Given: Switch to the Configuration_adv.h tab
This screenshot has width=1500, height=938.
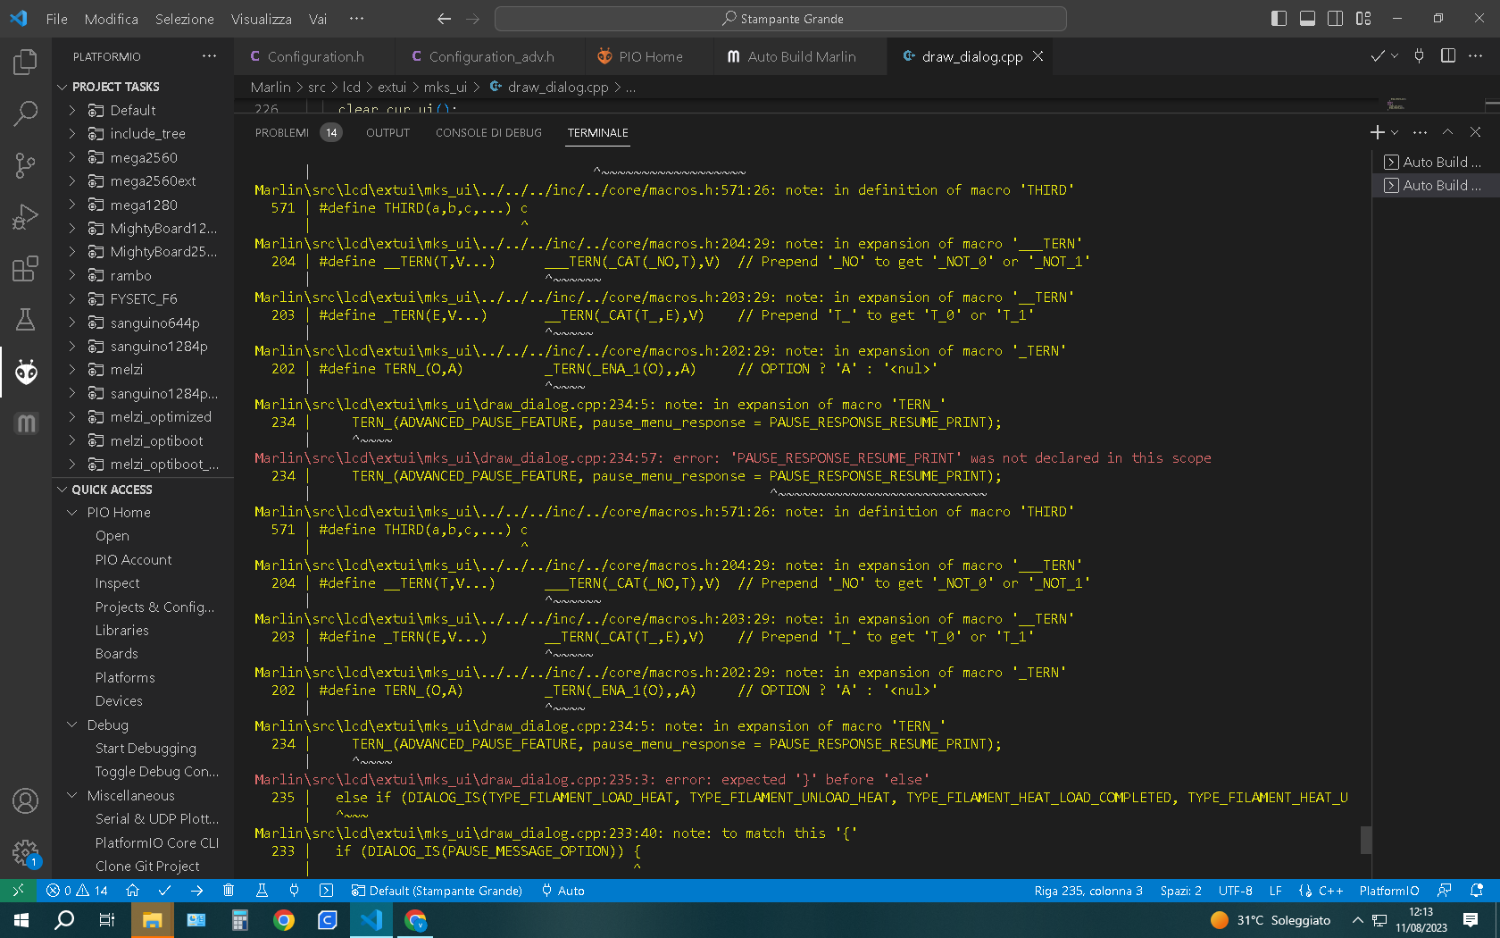Looking at the screenshot, I should [x=491, y=57].
